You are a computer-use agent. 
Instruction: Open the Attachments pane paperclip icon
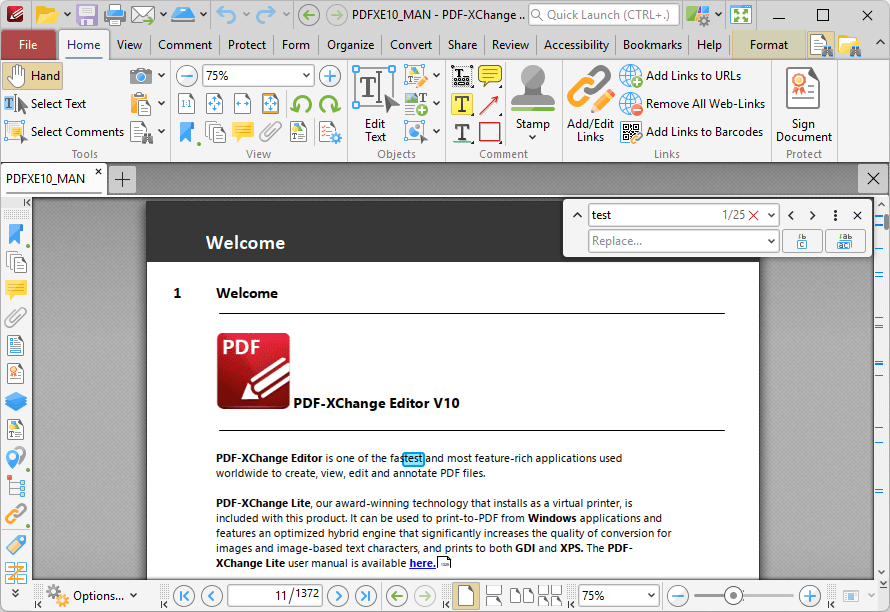[x=15, y=318]
